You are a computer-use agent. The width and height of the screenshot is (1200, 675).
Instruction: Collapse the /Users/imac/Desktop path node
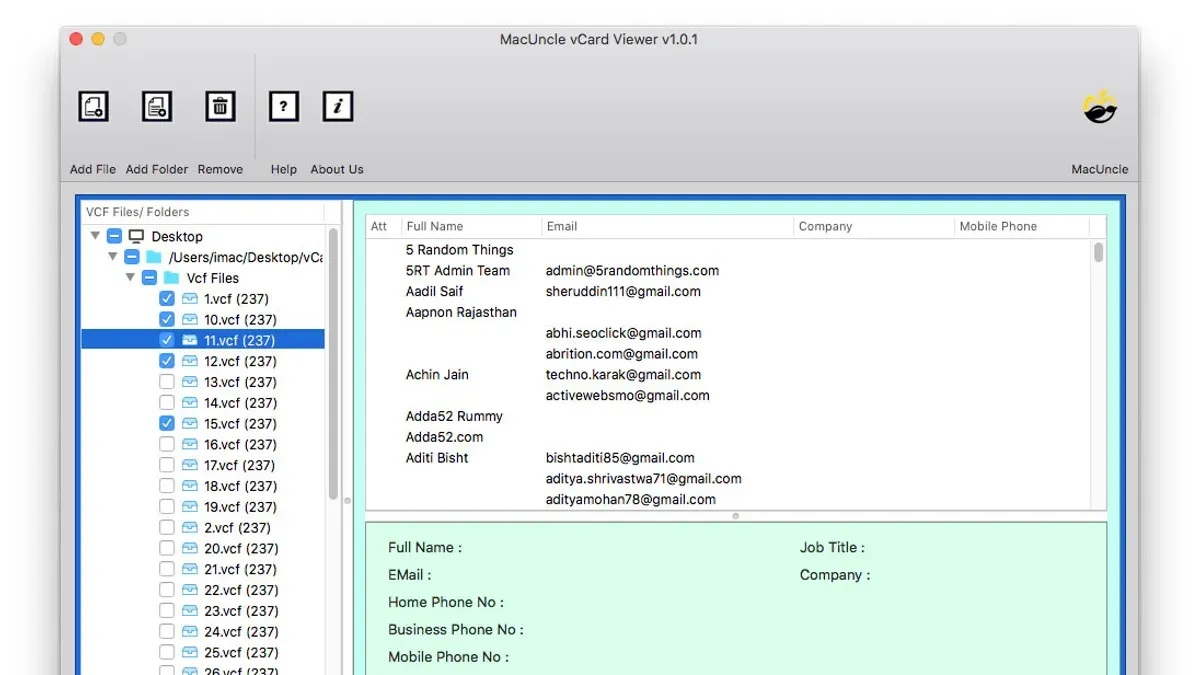(113, 257)
